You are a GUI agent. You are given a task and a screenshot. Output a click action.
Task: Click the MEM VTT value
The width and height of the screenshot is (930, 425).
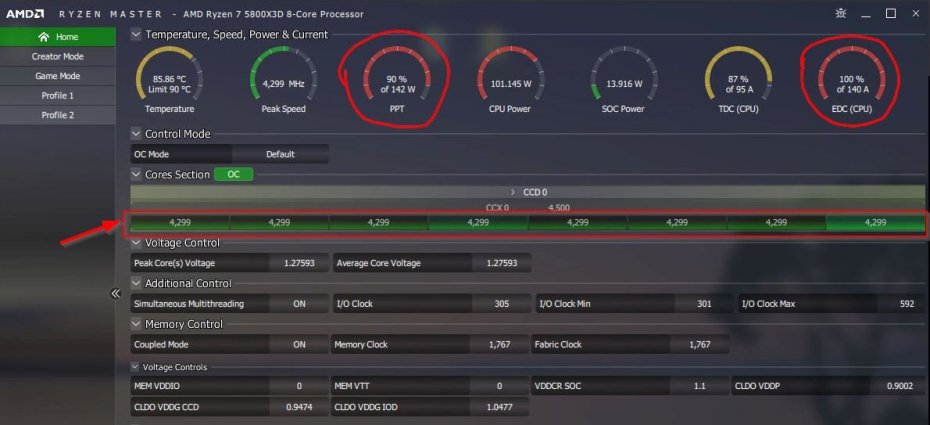click(499, 386)
